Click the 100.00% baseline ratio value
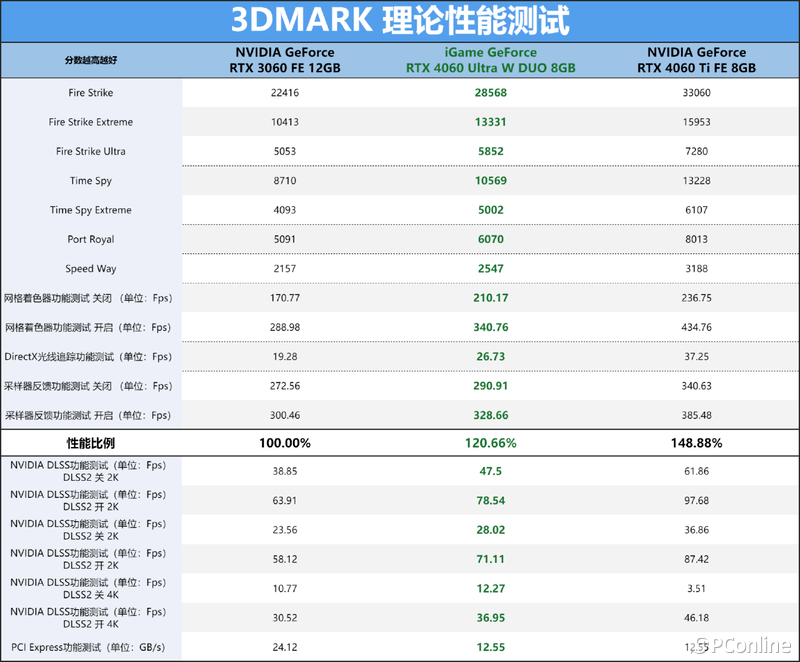800x662 pixels. click(285, 443)
